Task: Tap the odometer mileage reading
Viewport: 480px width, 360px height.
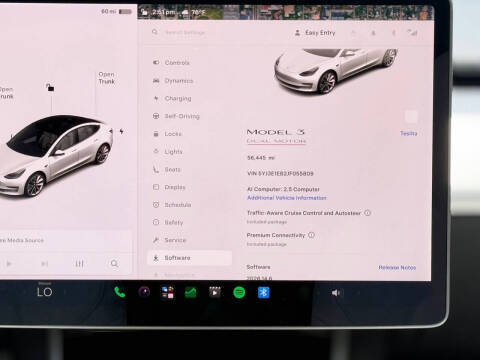Action: [x=261, y=158]
